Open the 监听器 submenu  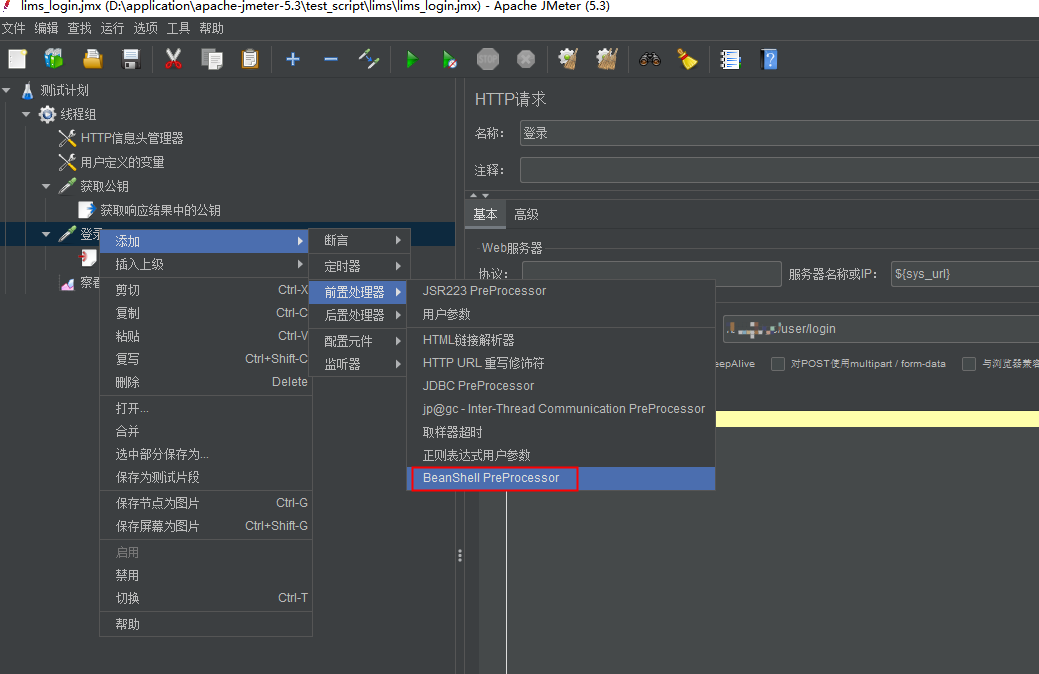359,364
